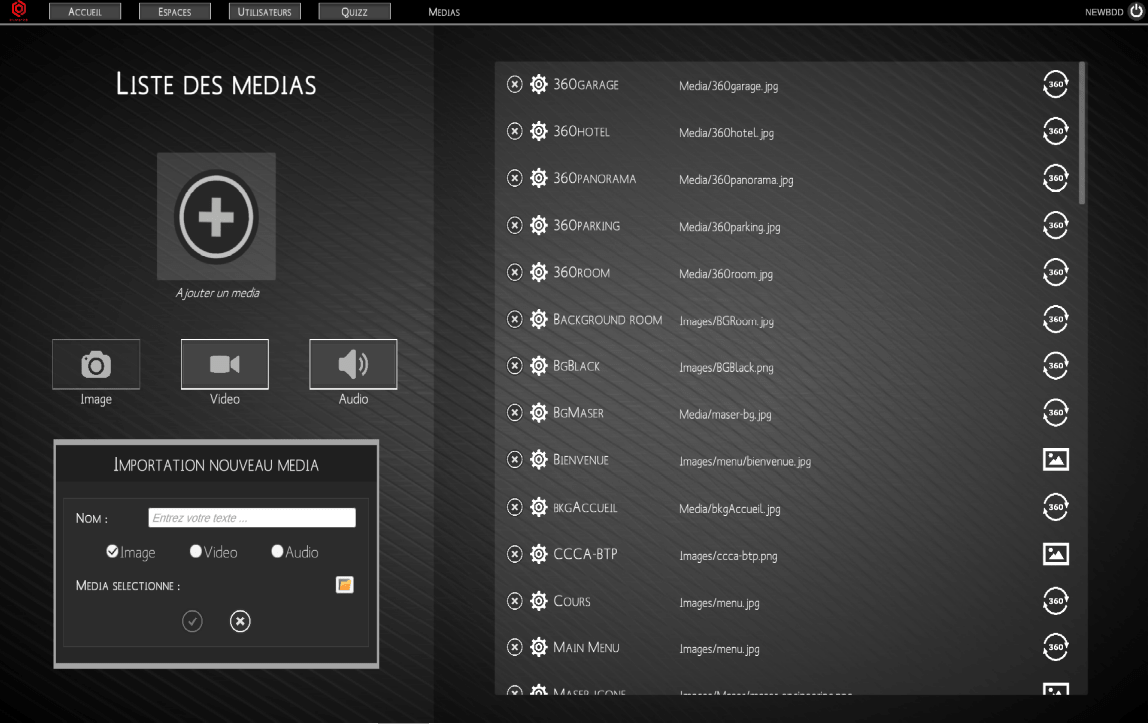Delete the 360PANORAMA media entry
The width and height of the screenshot is (1148, 724).
(515, 178)
